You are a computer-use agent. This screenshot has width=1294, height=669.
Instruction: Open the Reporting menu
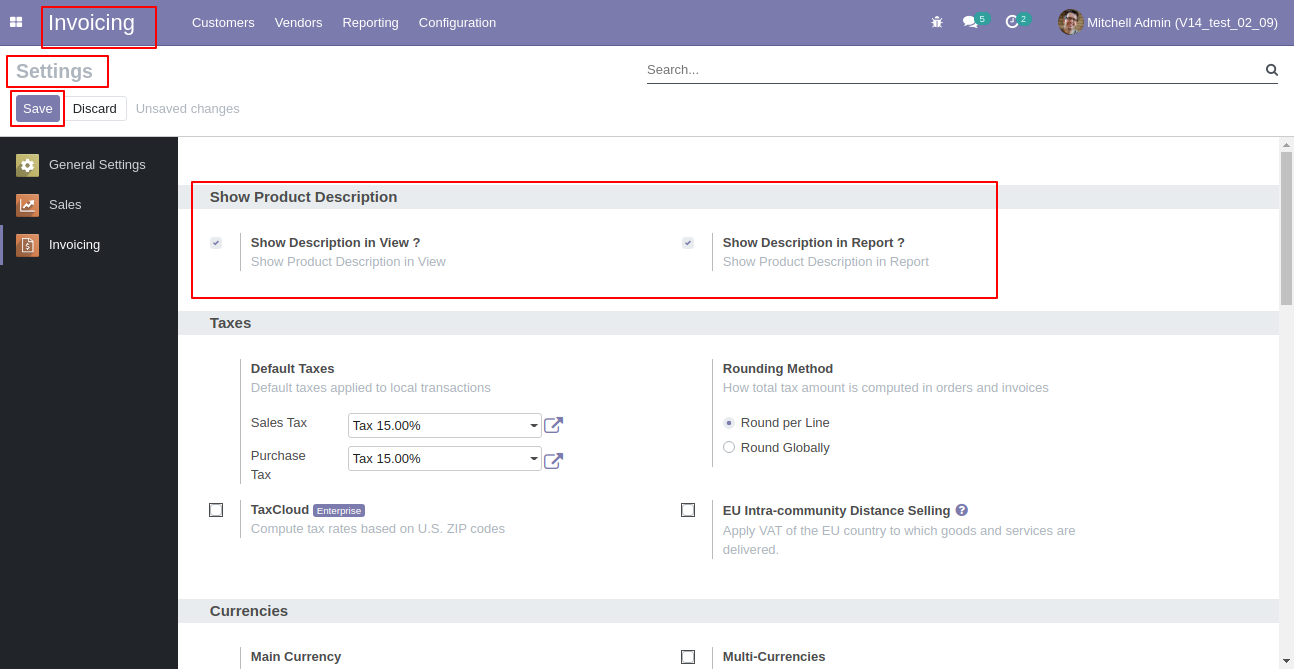[x=370, y=22]
